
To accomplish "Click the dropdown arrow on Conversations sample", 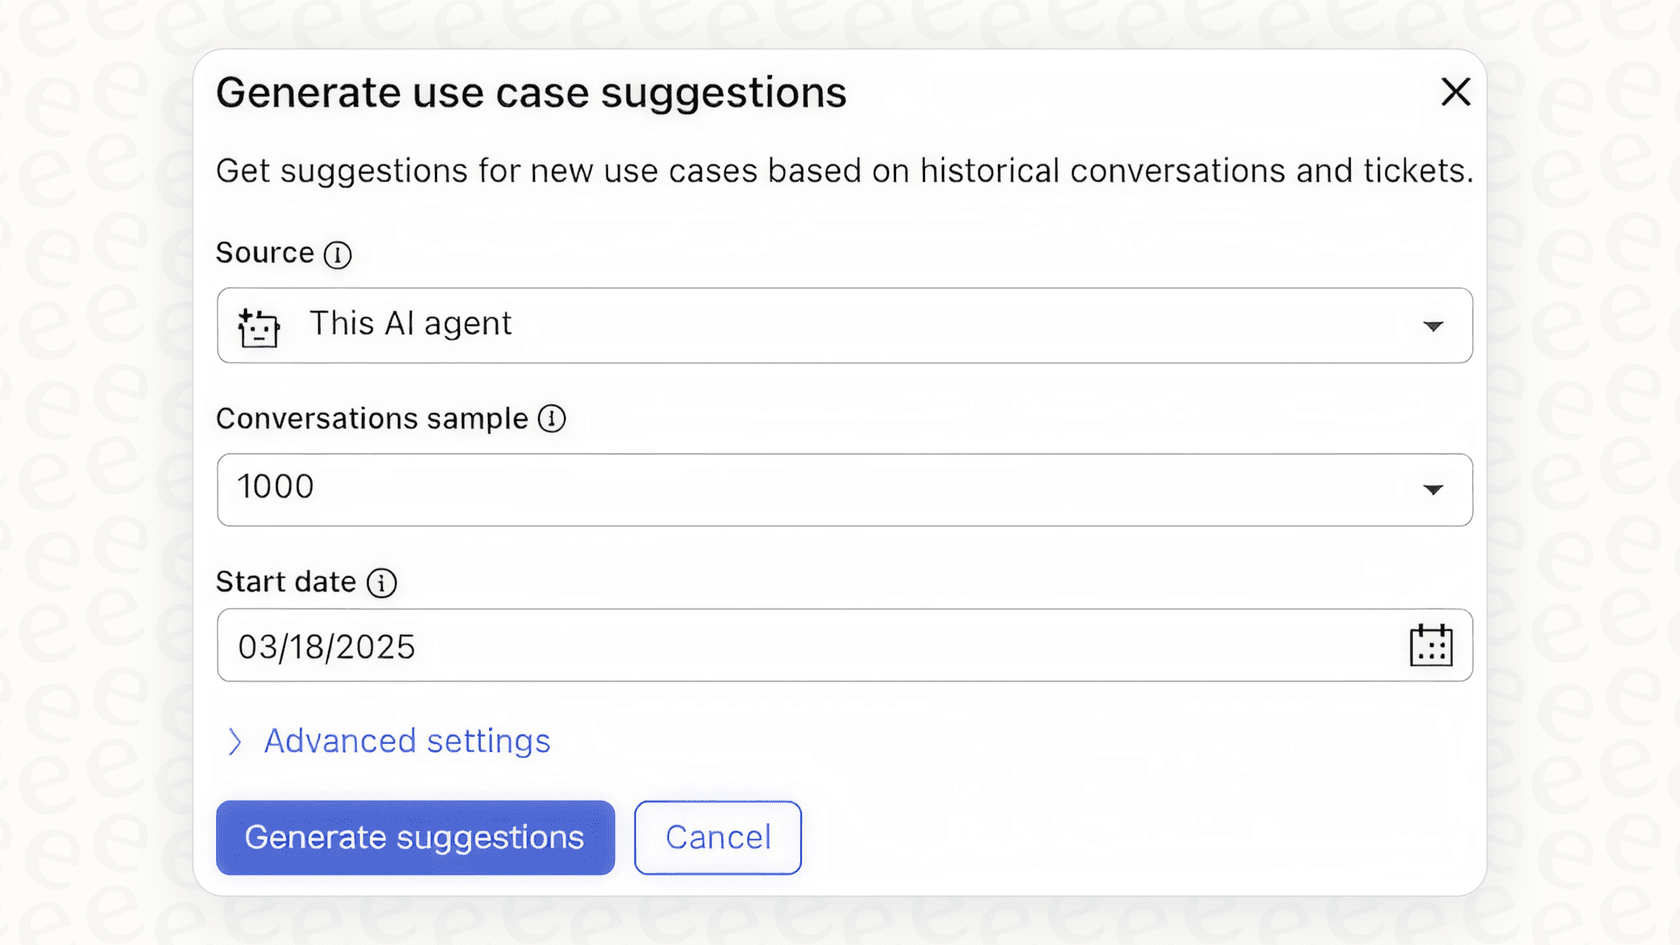I will pyautogui.click(x=1435, y=490).
